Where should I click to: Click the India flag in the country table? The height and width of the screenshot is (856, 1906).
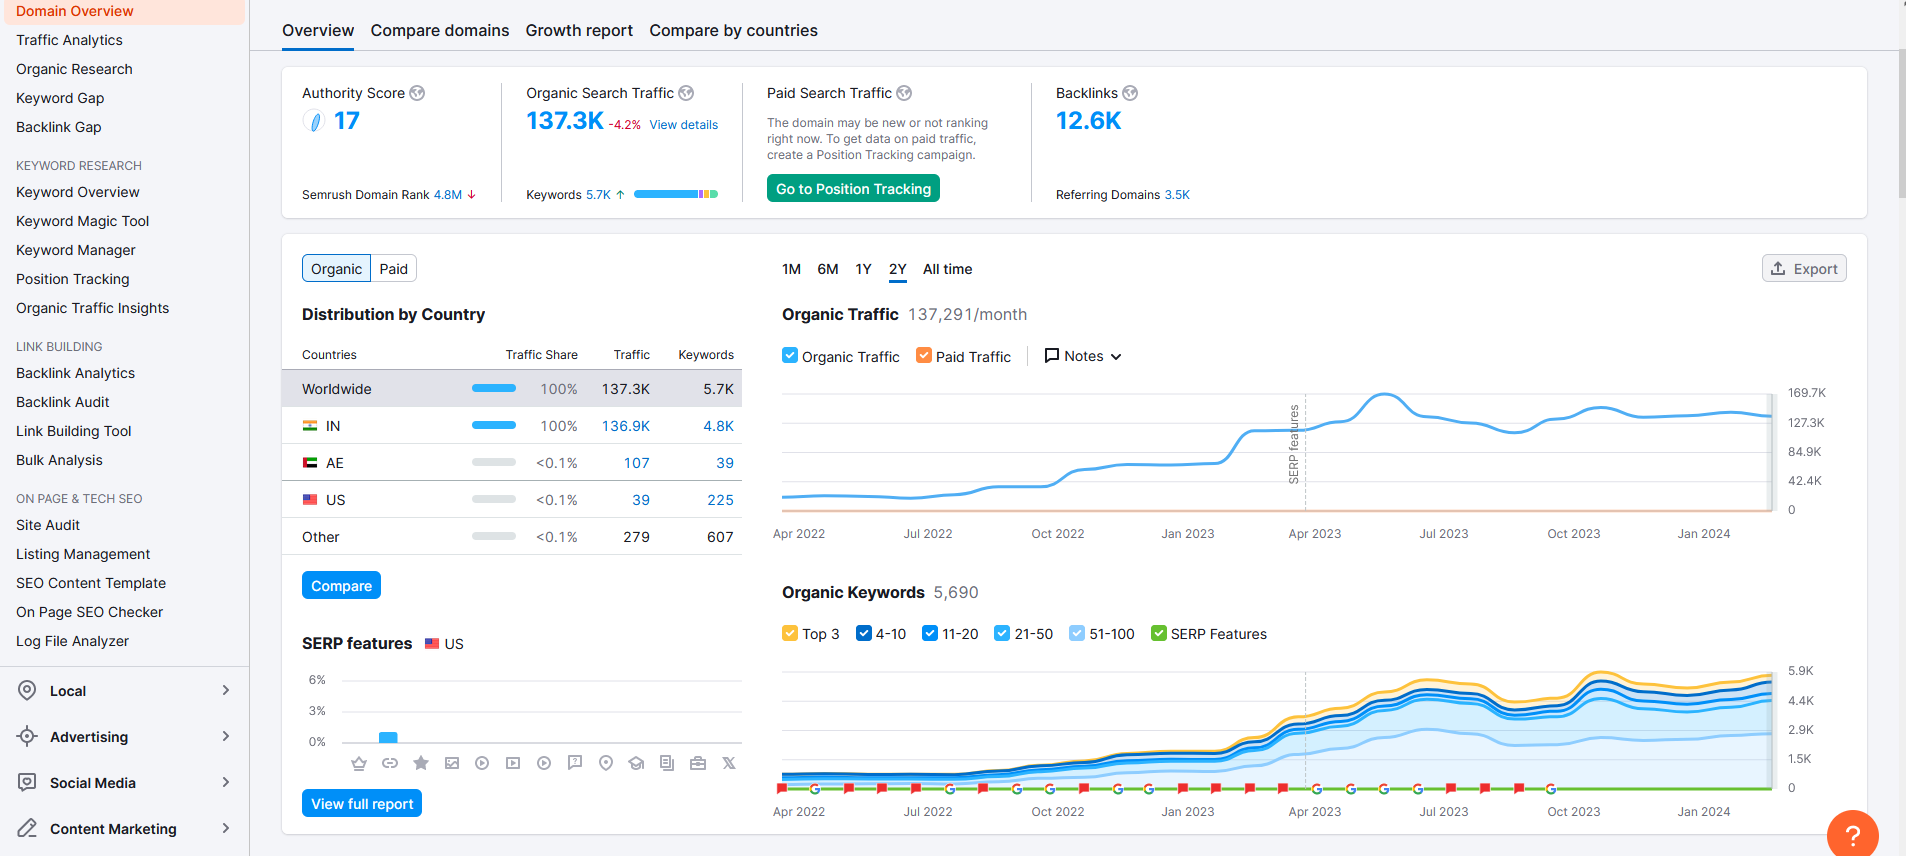click(x=310, y=426)
